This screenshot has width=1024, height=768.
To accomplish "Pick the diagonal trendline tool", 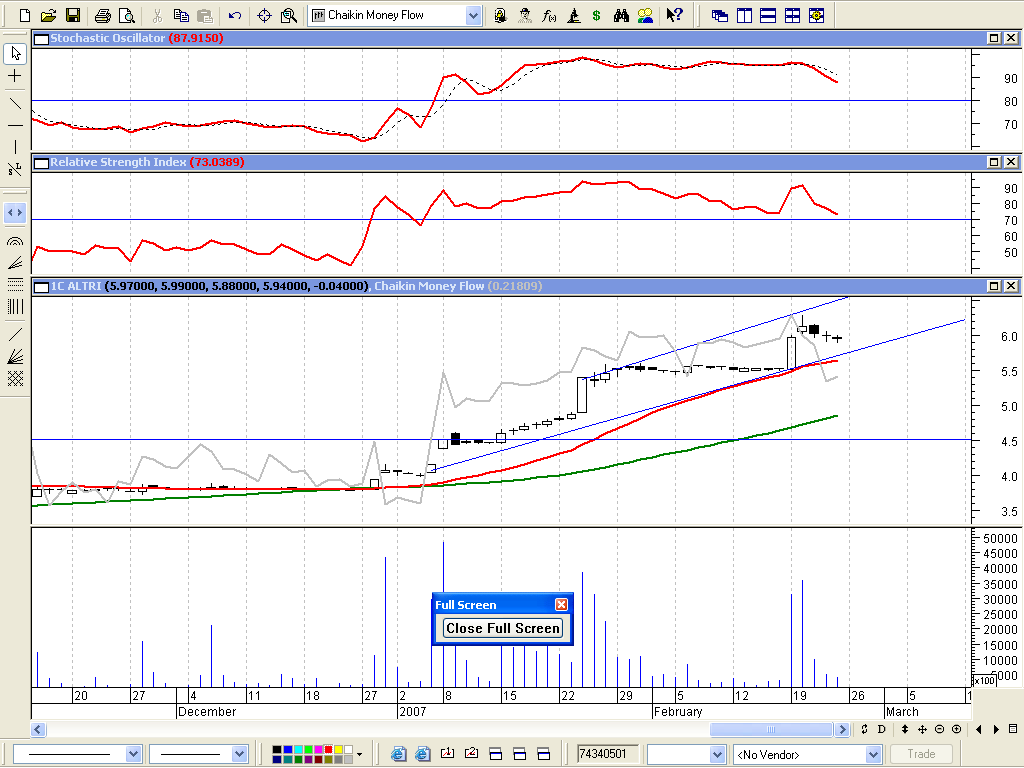I will [15, 103].
